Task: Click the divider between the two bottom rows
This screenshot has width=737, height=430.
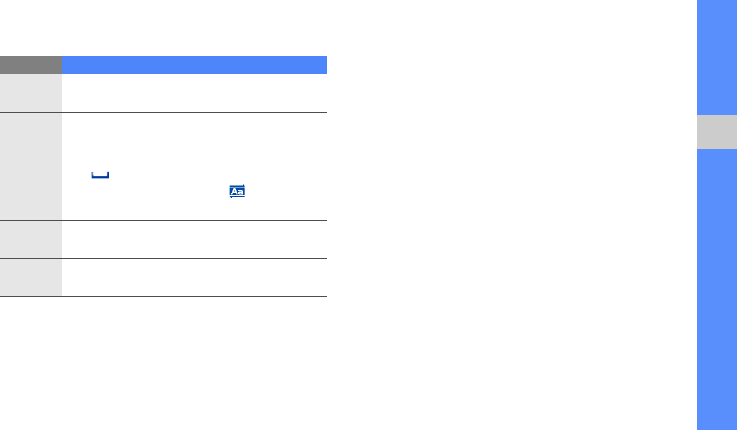Action: tap(194, 259)
